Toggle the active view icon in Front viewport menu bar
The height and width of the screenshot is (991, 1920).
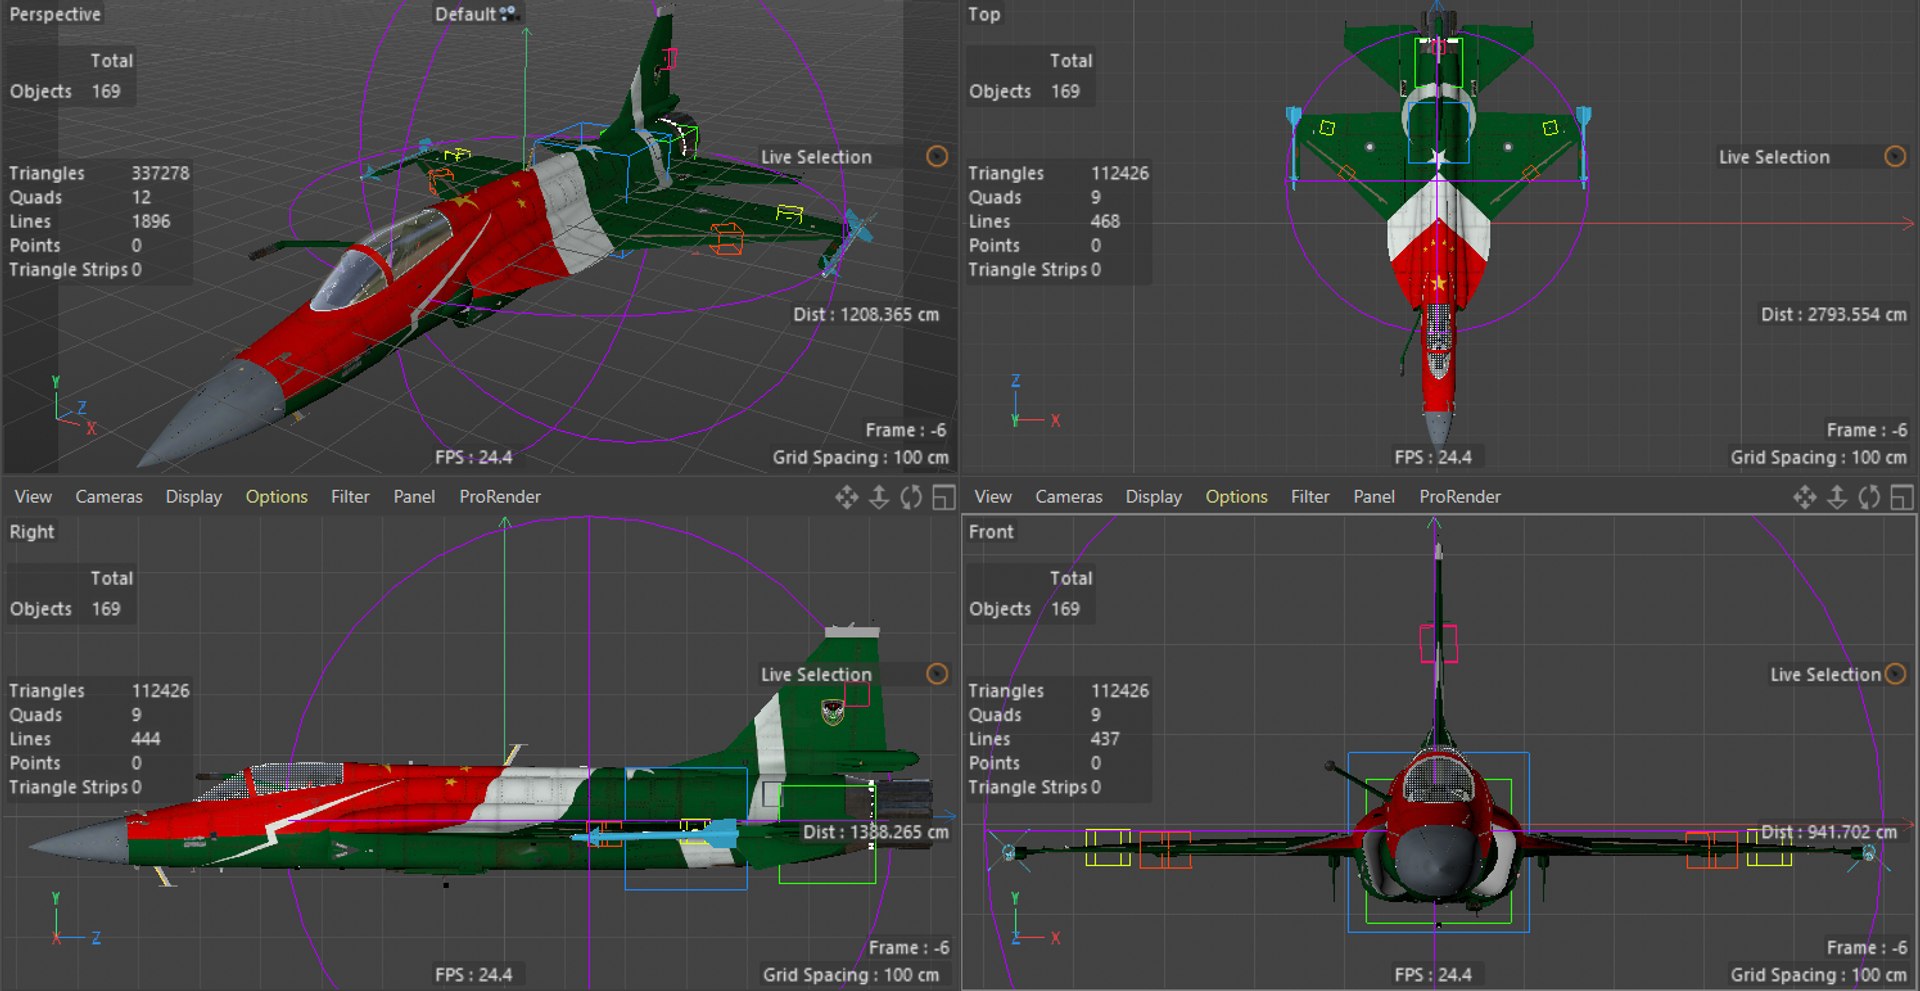coord(1902,497)
